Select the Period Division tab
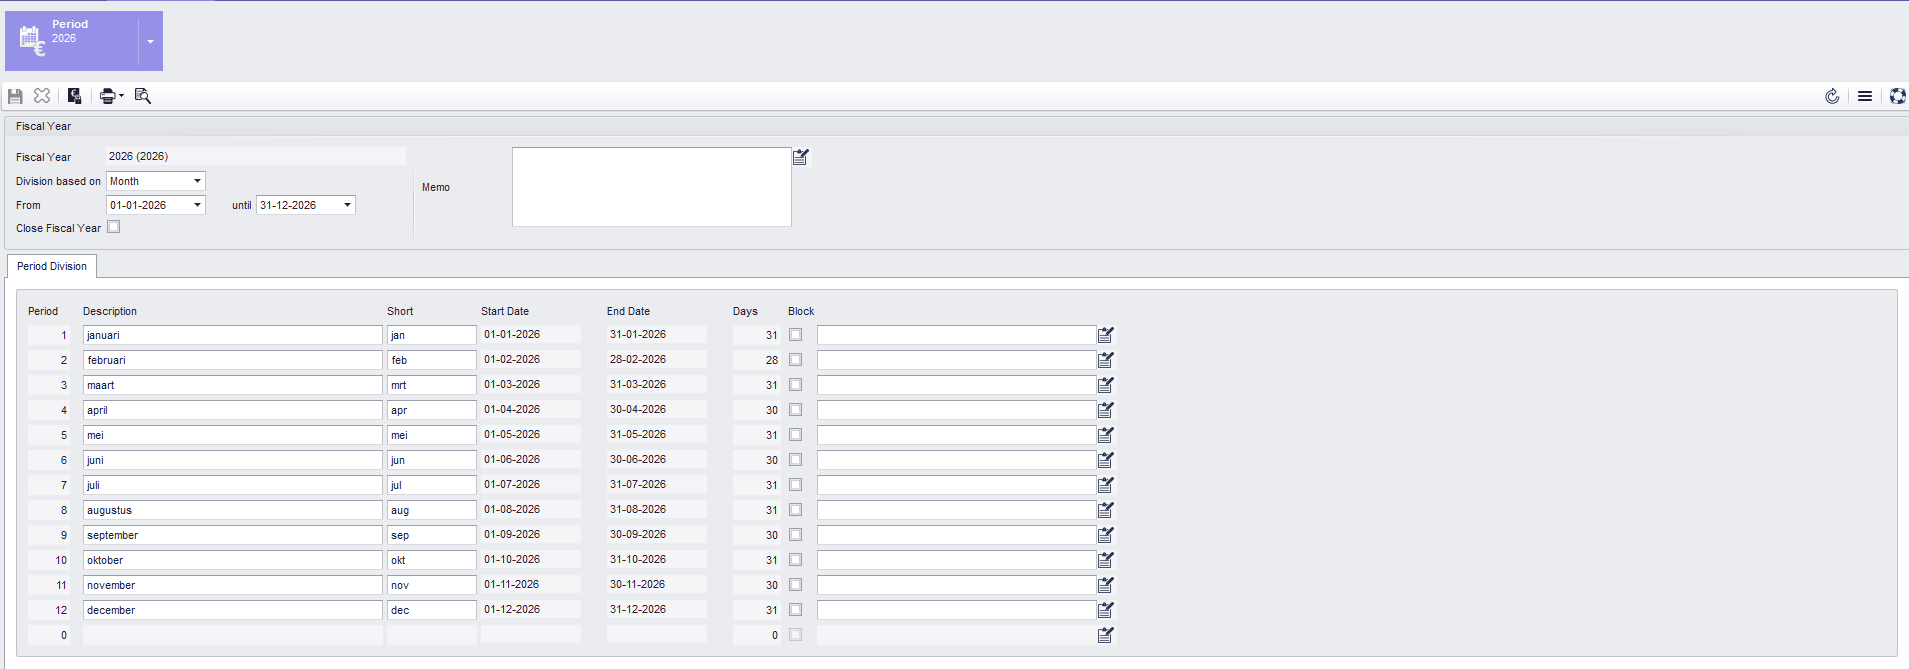The width and height of the screenshot is (1909, 669). coord(52,266)
